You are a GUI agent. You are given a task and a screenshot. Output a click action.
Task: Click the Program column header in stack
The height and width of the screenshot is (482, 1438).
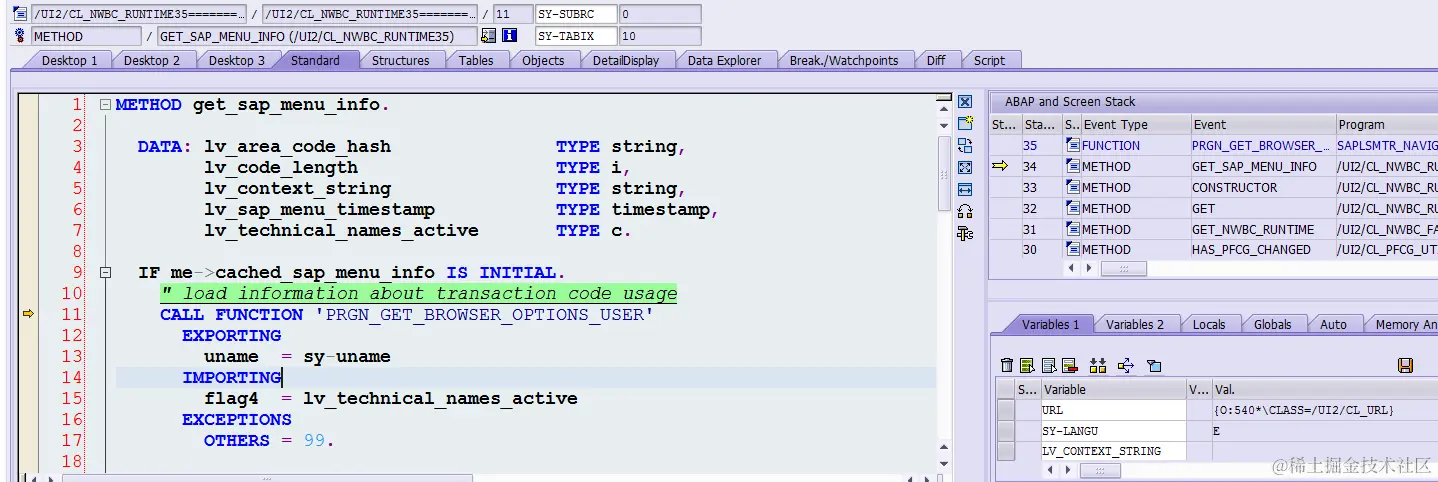[x=1386, y=125]
